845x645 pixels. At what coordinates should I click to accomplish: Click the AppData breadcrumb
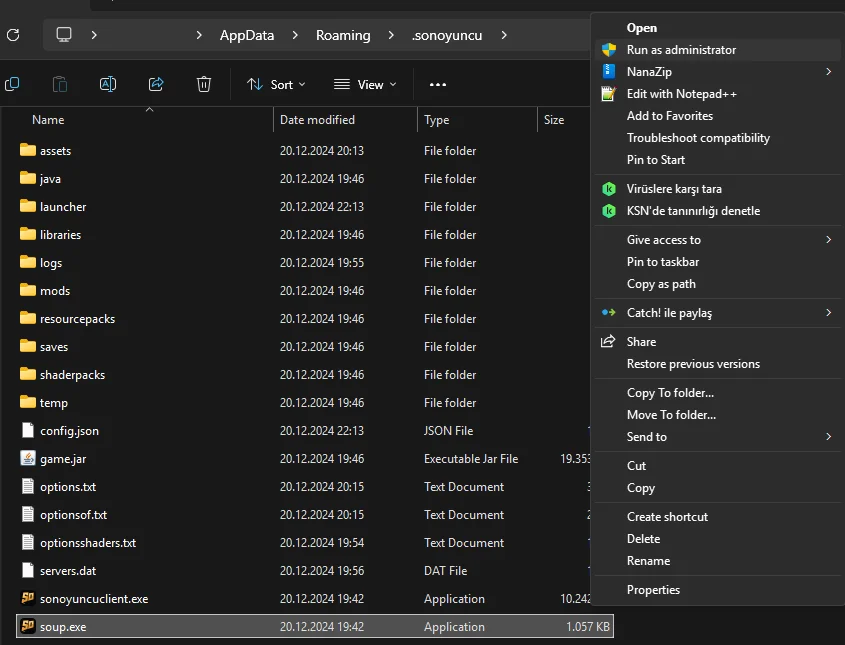(x=247, y=36)
